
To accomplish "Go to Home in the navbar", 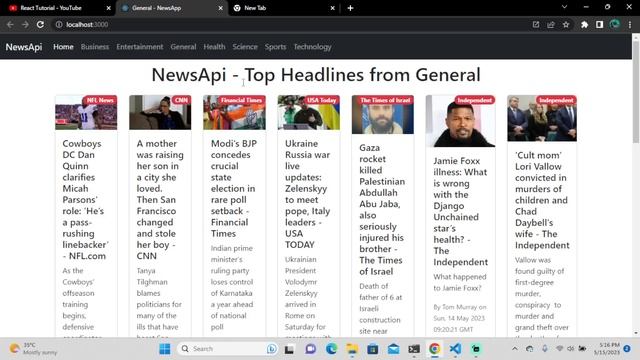I will pos(63,47).
